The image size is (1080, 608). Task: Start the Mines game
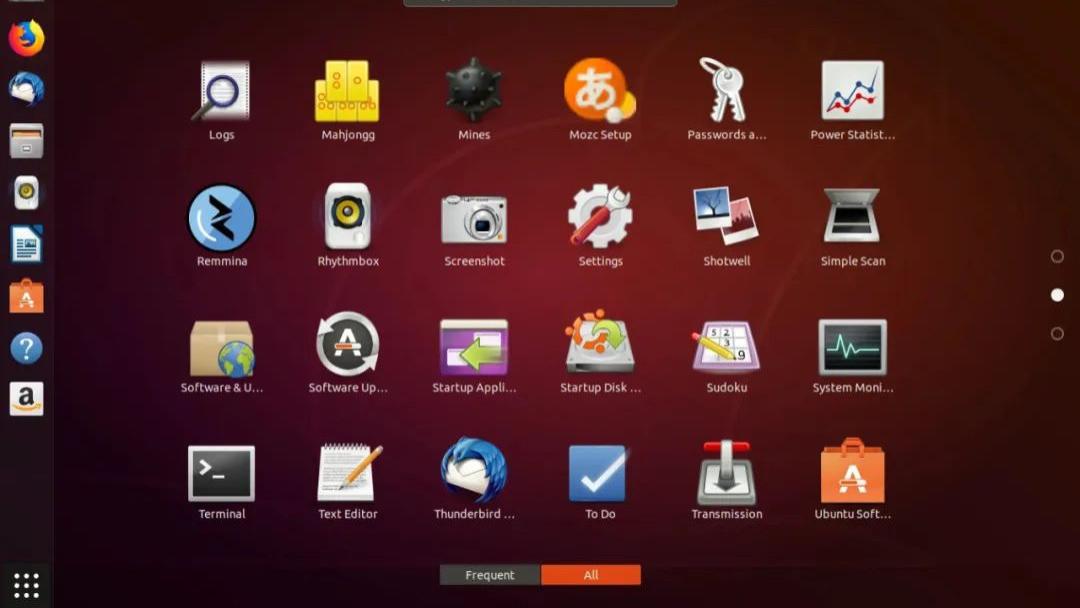coord(474,101)
